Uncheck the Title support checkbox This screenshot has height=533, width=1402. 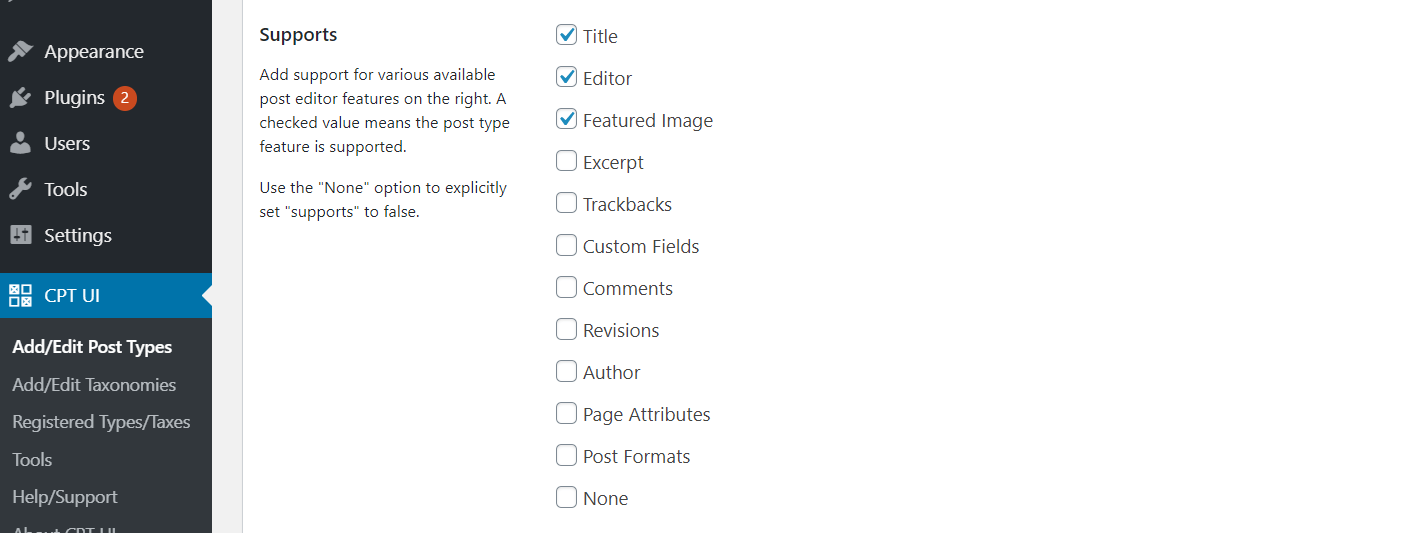[x=567, y=35]
